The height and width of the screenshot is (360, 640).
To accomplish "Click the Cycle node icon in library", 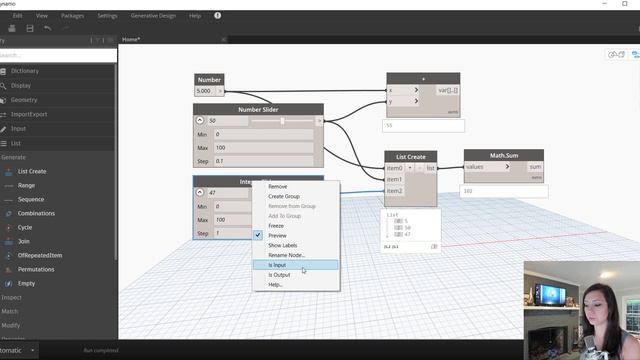I will pyautogui.click(x=9, y=227).
